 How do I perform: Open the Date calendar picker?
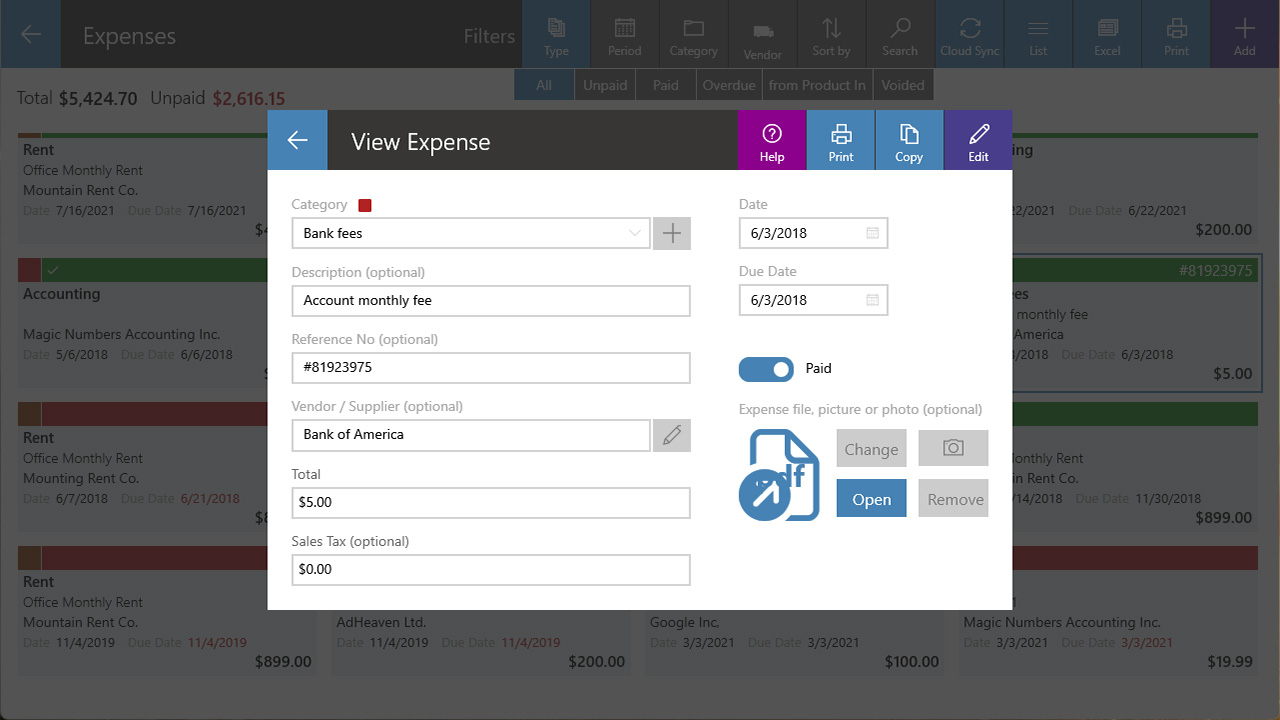[872, 233]
